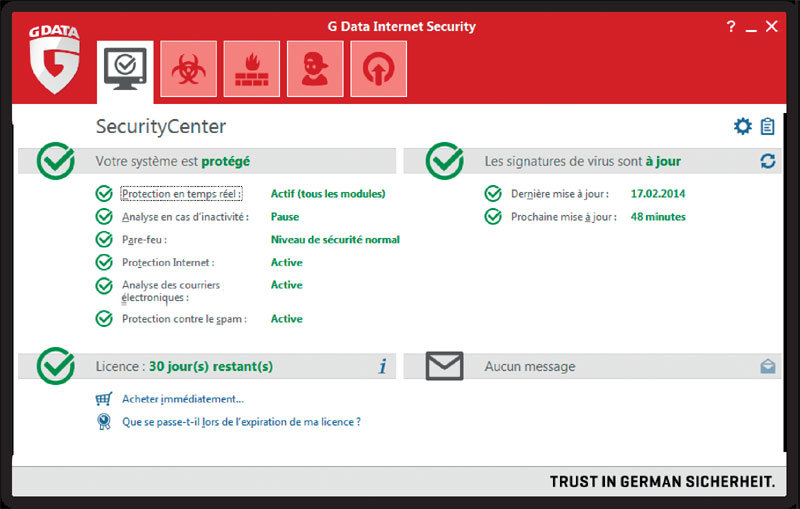
Task: Click the checkmark for Protection contre le spam
Action: [x=104, y=319]
